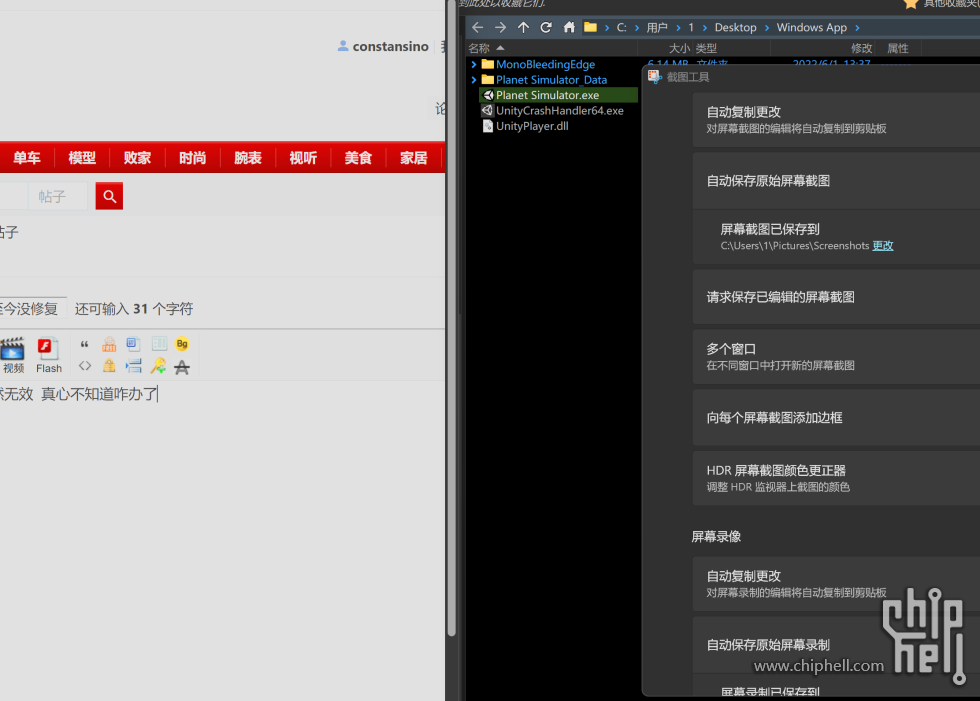
Task: Expand the Planet Simulator_Data folder
Action: coord(472,79)
